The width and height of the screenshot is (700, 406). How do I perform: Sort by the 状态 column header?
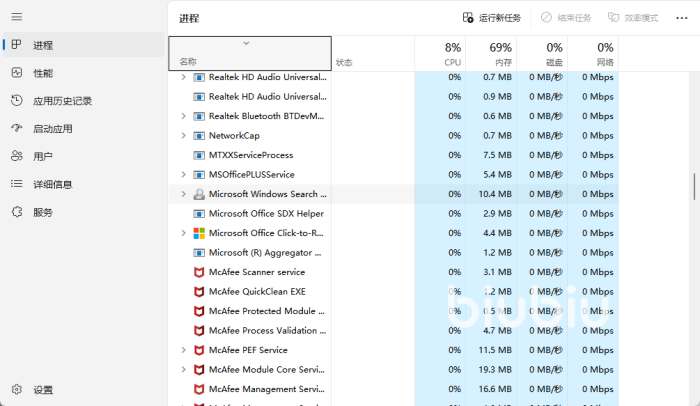coord(373,54)
